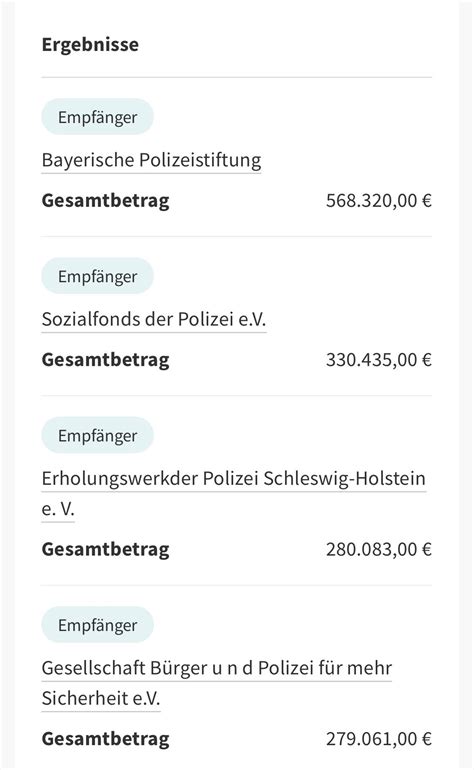Image resolution: width=474 pixels, height=770 pixels.
Task: Click Gesamtbetrag label beside 279.061,00 €
Action: click(x=106, y=740)
